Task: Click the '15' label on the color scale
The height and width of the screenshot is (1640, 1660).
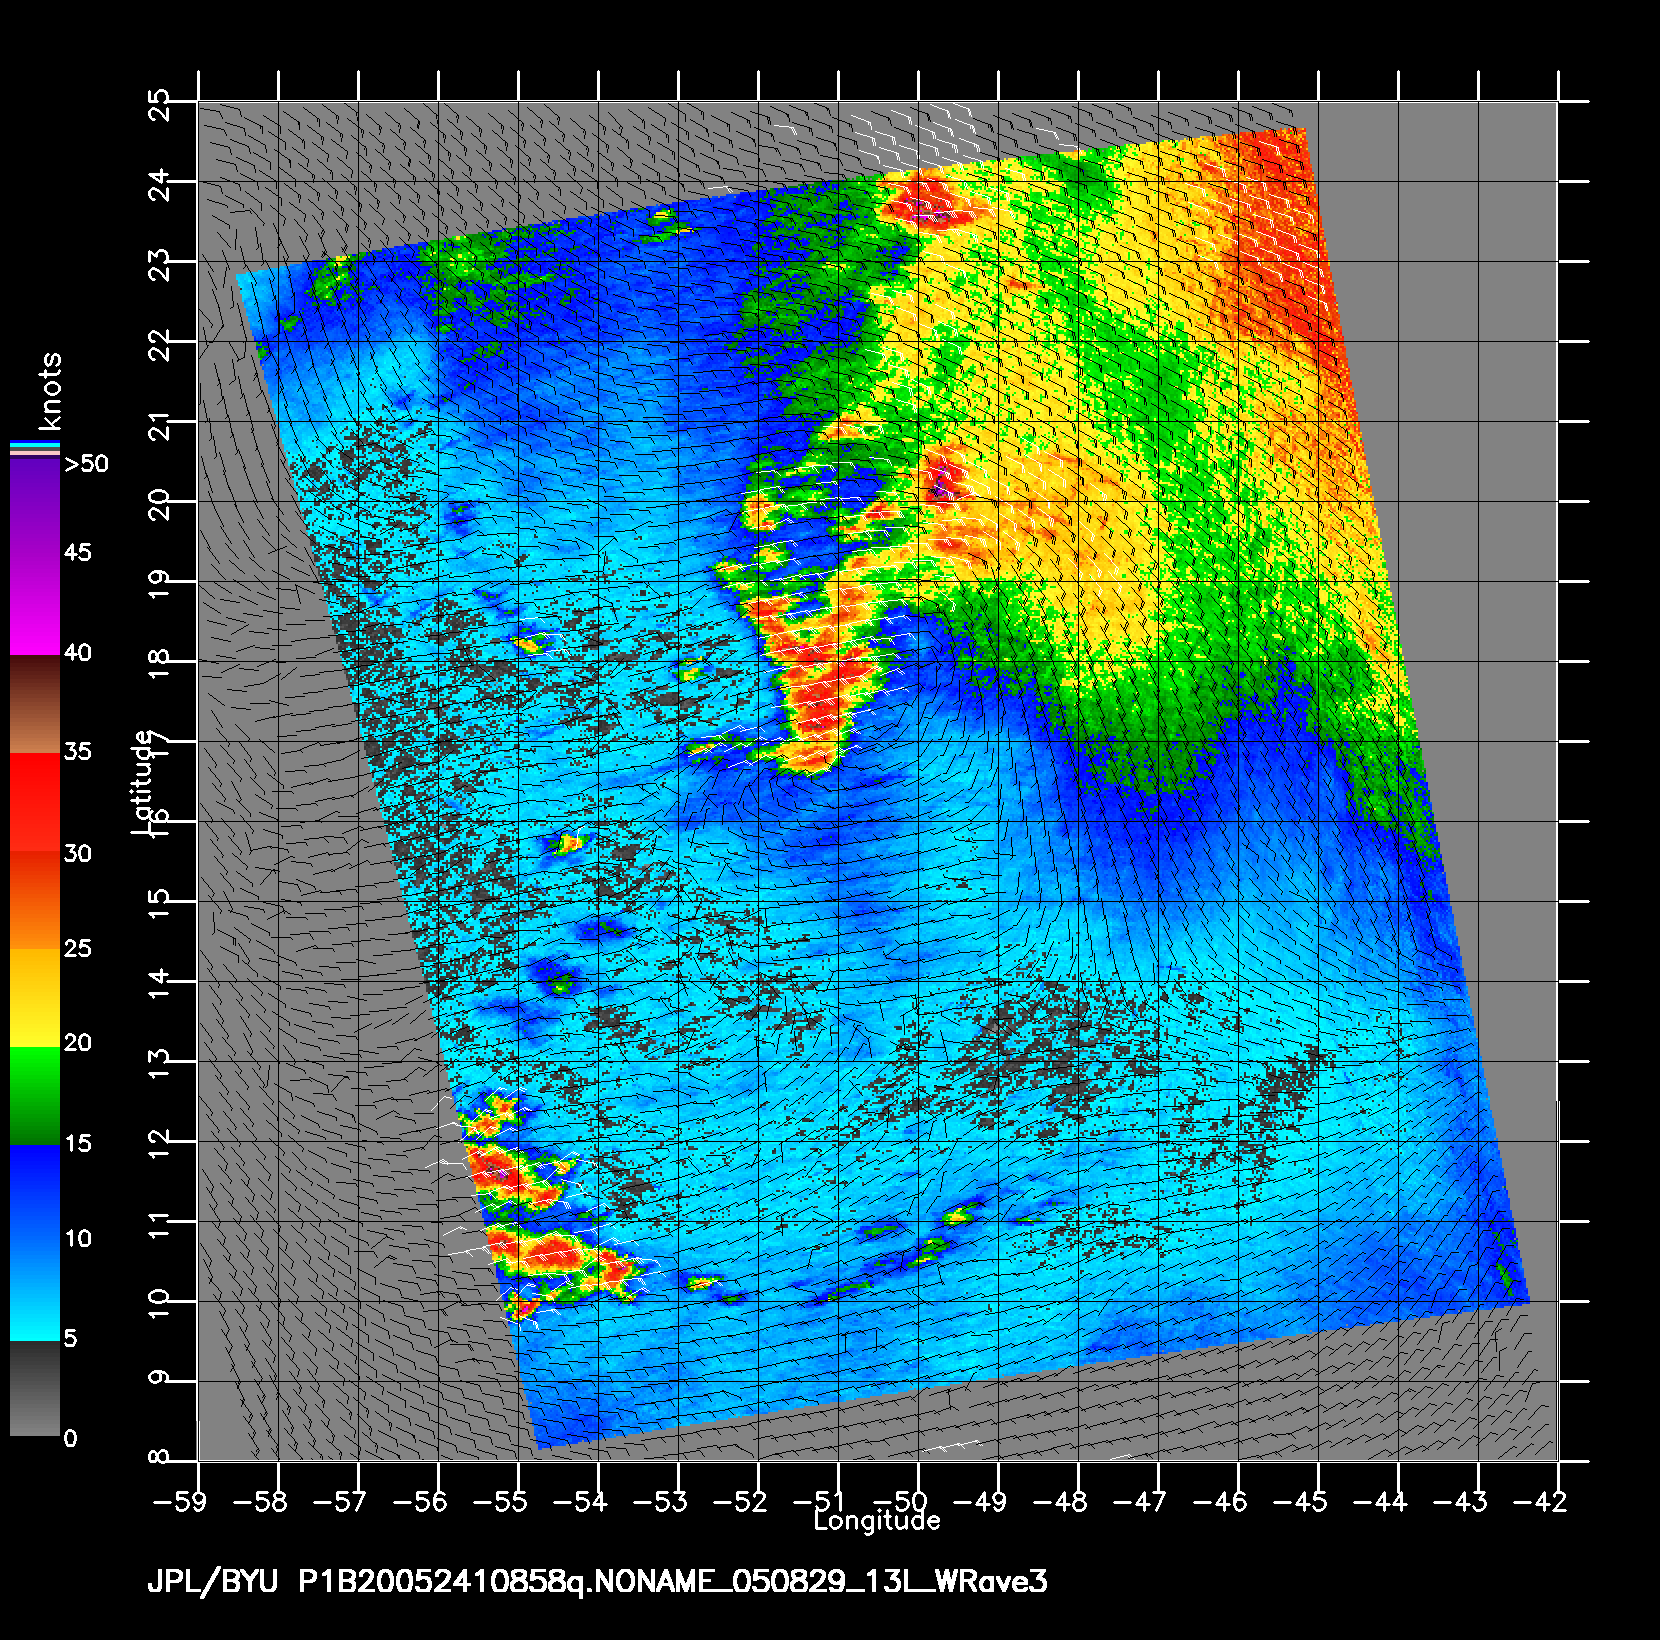Action: pos(77,1143)
